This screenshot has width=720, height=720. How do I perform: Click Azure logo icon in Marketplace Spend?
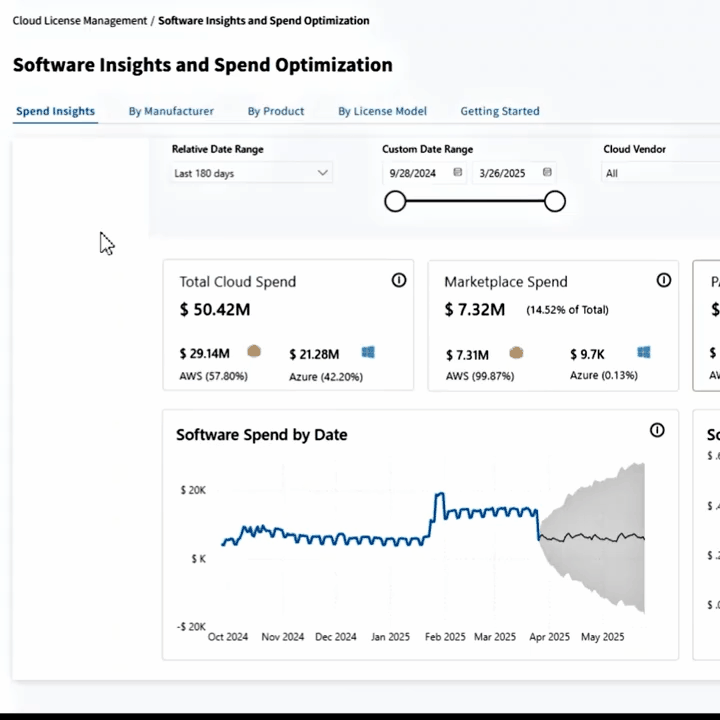click(x=644, y=353)
